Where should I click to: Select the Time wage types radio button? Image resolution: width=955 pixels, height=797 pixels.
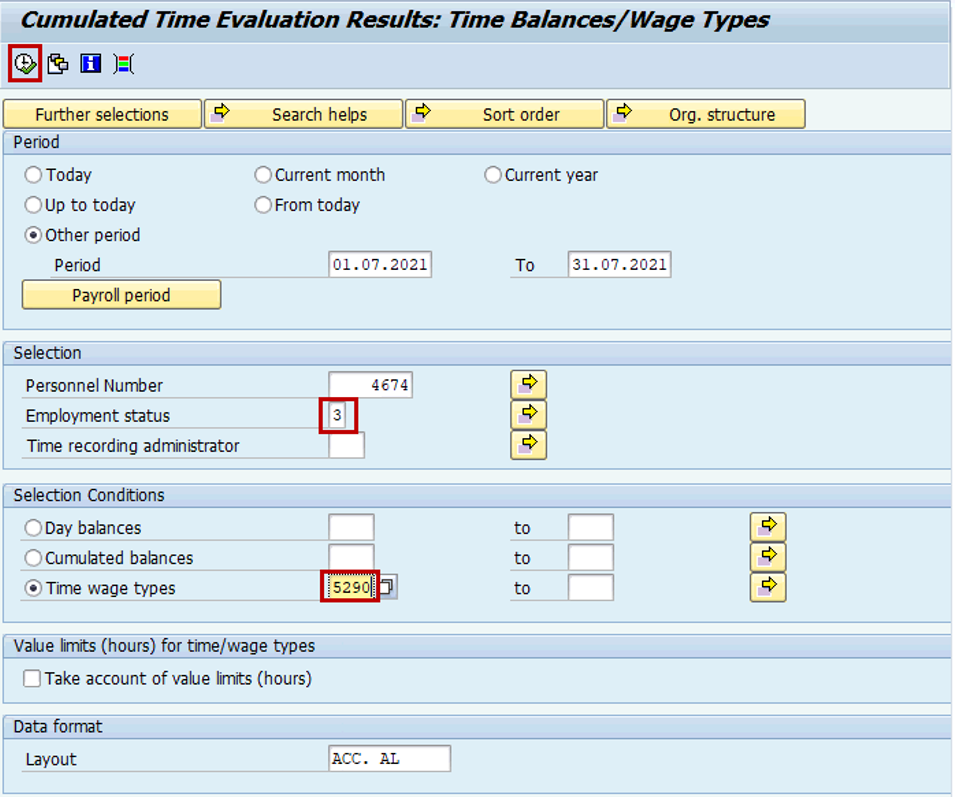click(33, 588)
